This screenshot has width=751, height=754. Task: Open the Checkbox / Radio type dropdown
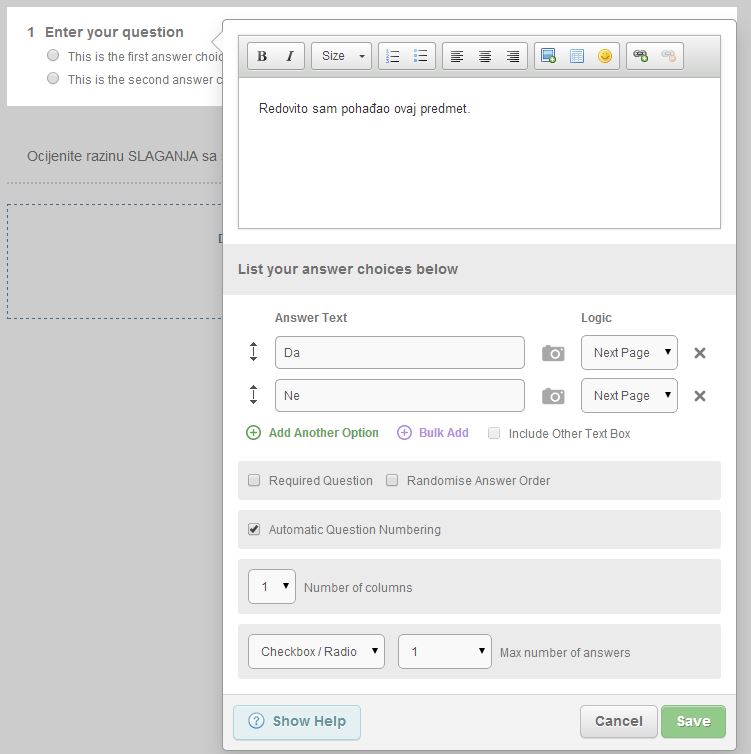point(316,652)
